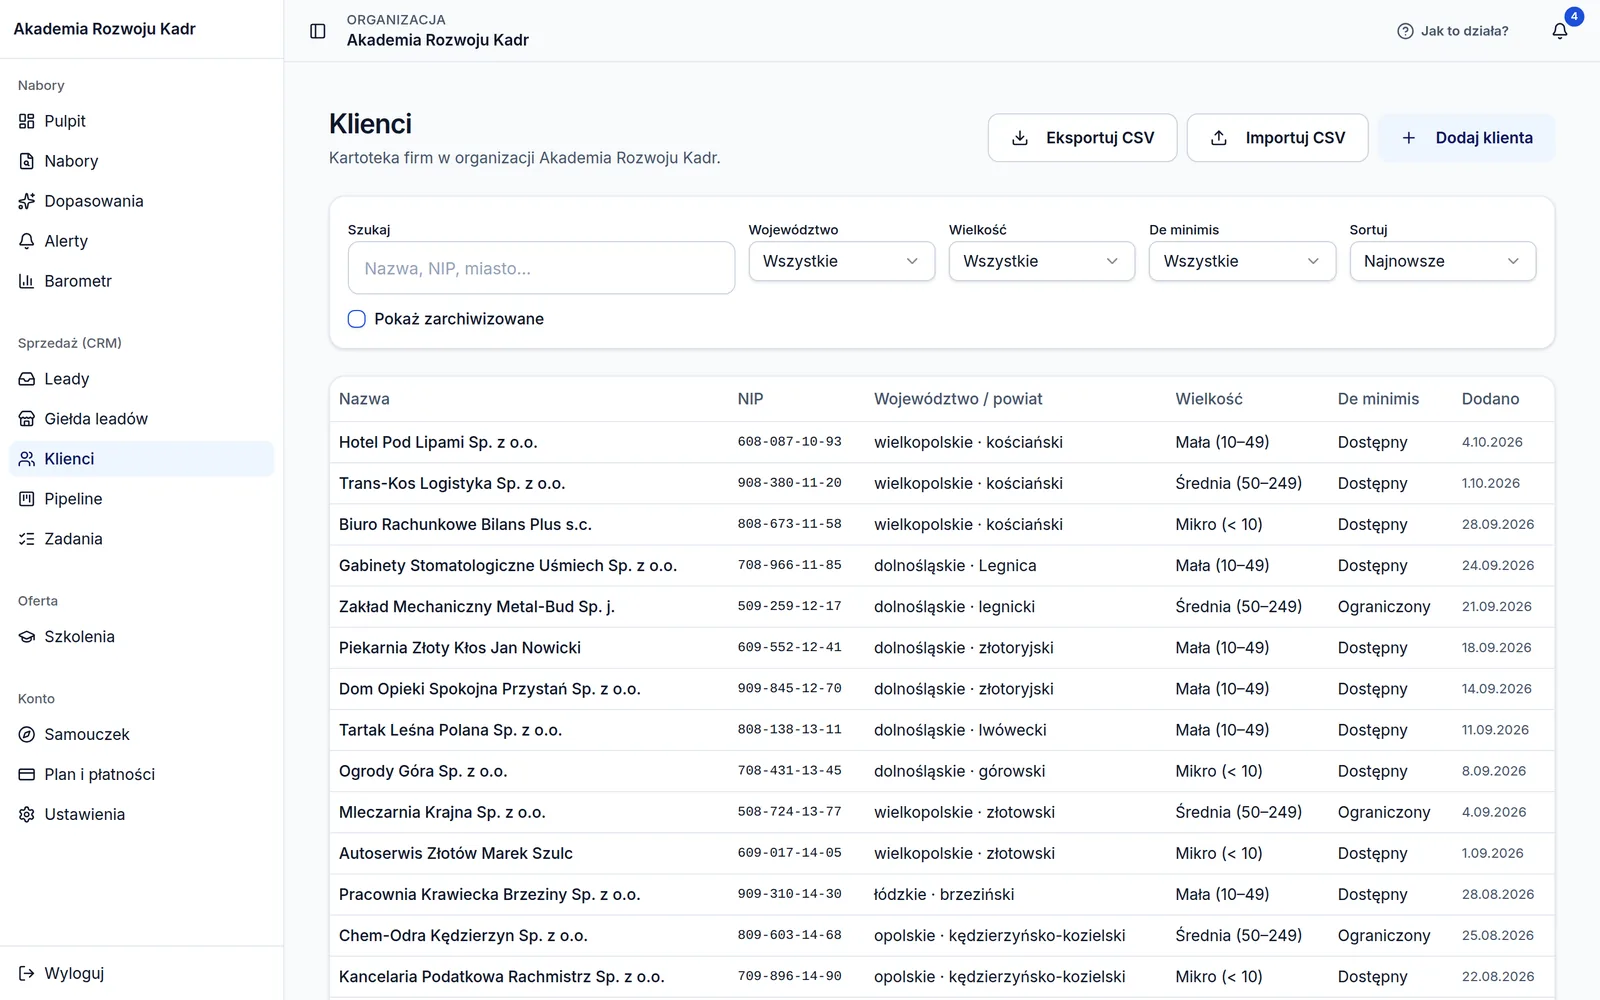
Task: Click the Alerty bell icon in sidebar
Action: 27,241
